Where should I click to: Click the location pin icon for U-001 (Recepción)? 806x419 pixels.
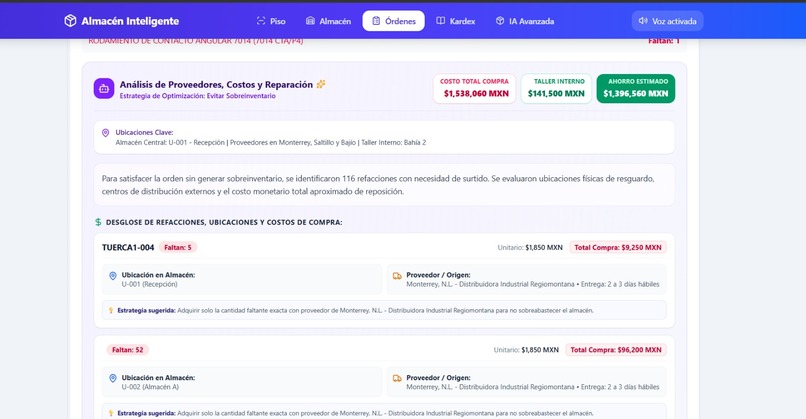(113, 276)
